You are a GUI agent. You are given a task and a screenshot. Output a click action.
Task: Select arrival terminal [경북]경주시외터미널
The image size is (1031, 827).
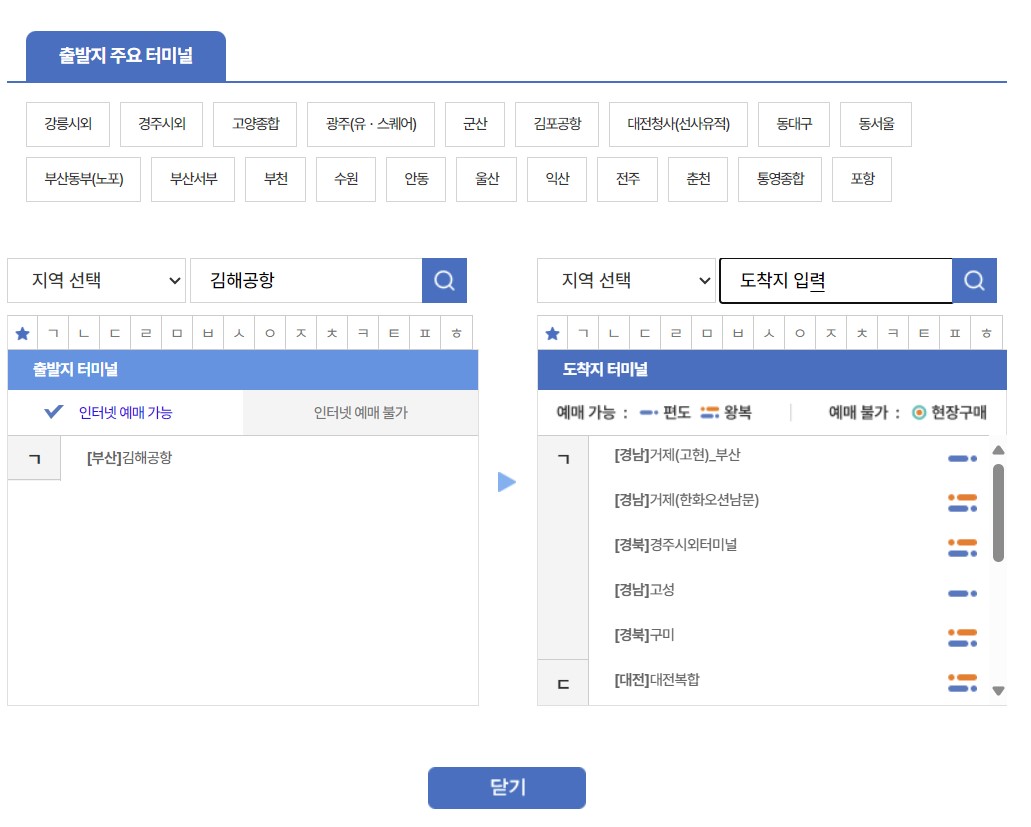[x=675, y=545]
